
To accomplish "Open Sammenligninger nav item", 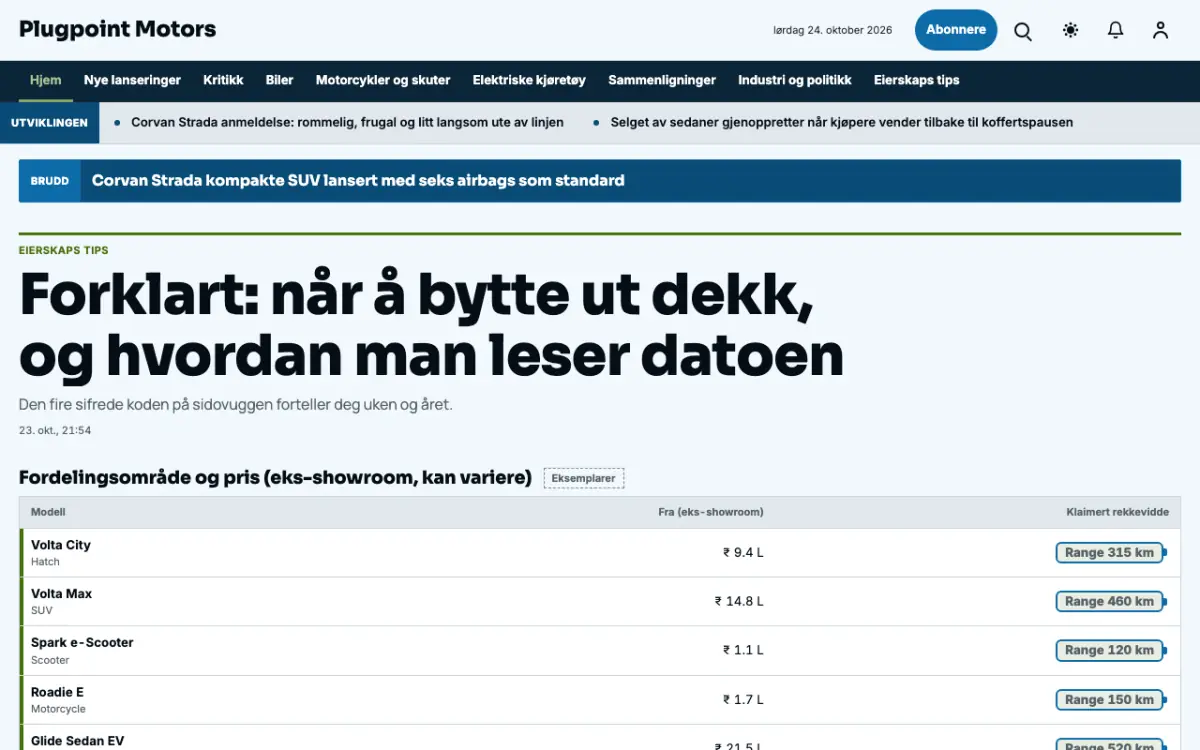I will (x=662, y=80).
